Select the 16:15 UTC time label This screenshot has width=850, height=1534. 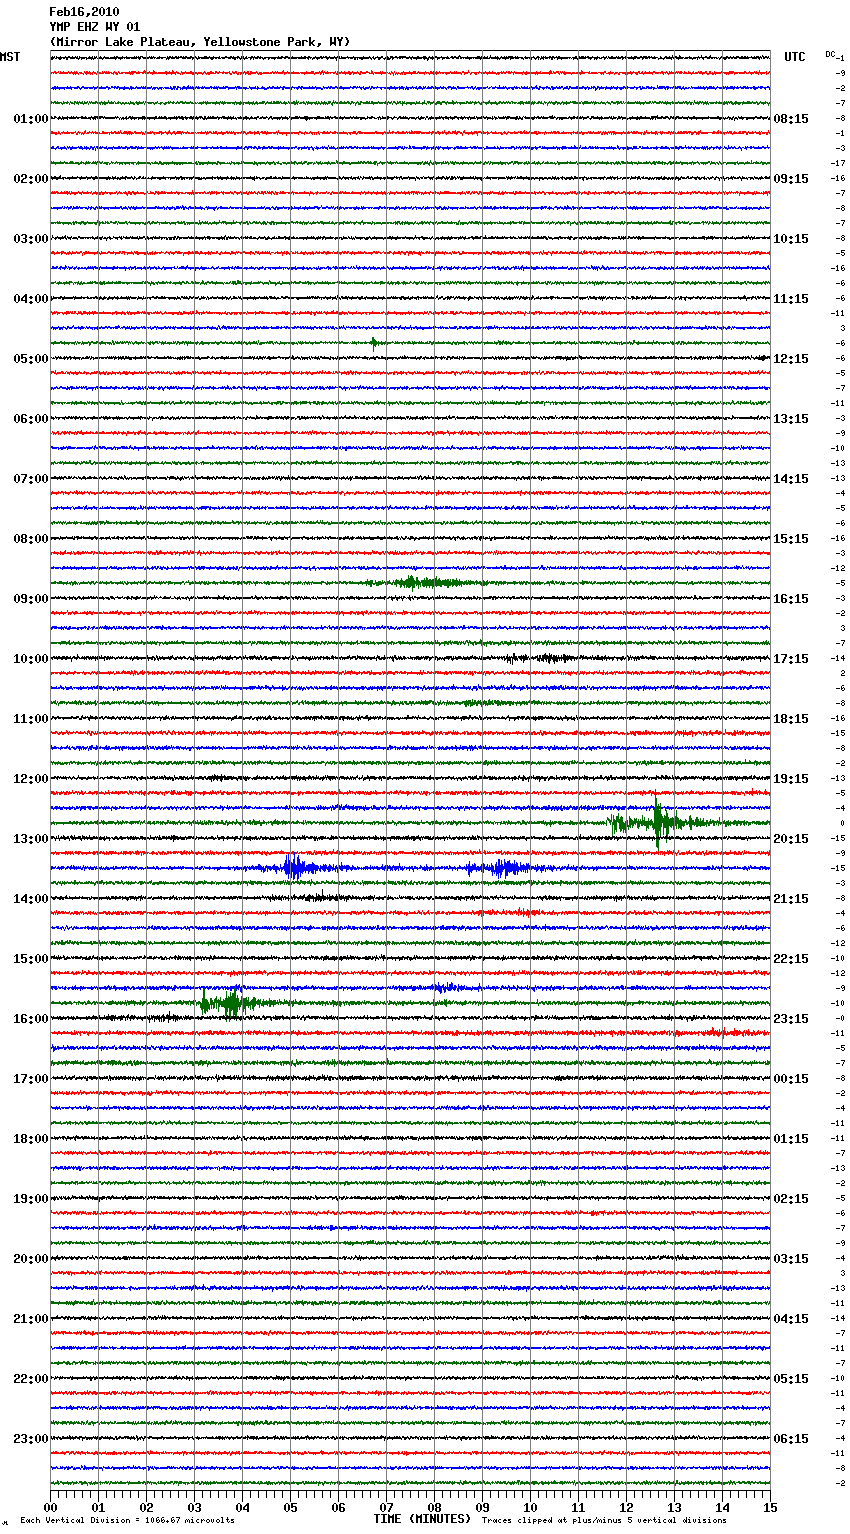point(791,599)
